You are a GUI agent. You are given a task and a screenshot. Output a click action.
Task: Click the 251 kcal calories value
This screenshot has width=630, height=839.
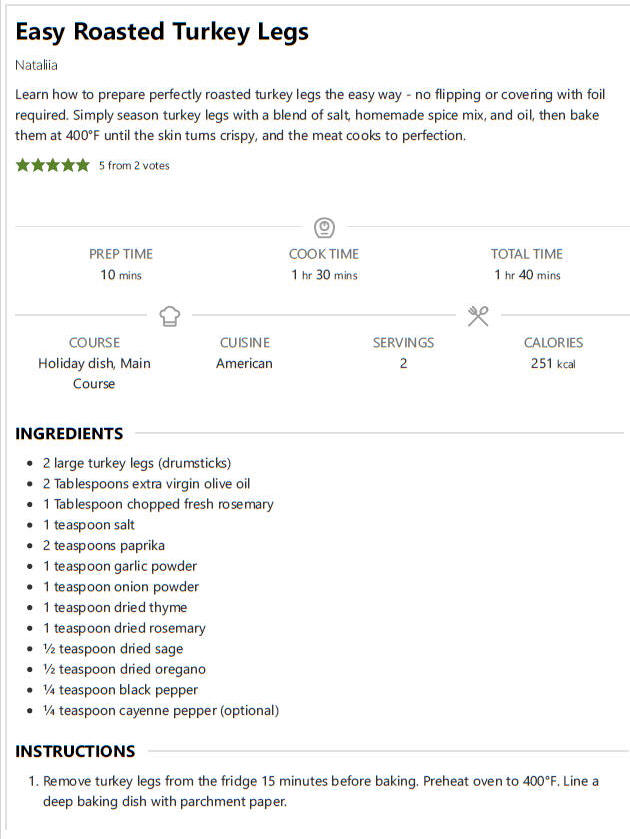point(553,363)
